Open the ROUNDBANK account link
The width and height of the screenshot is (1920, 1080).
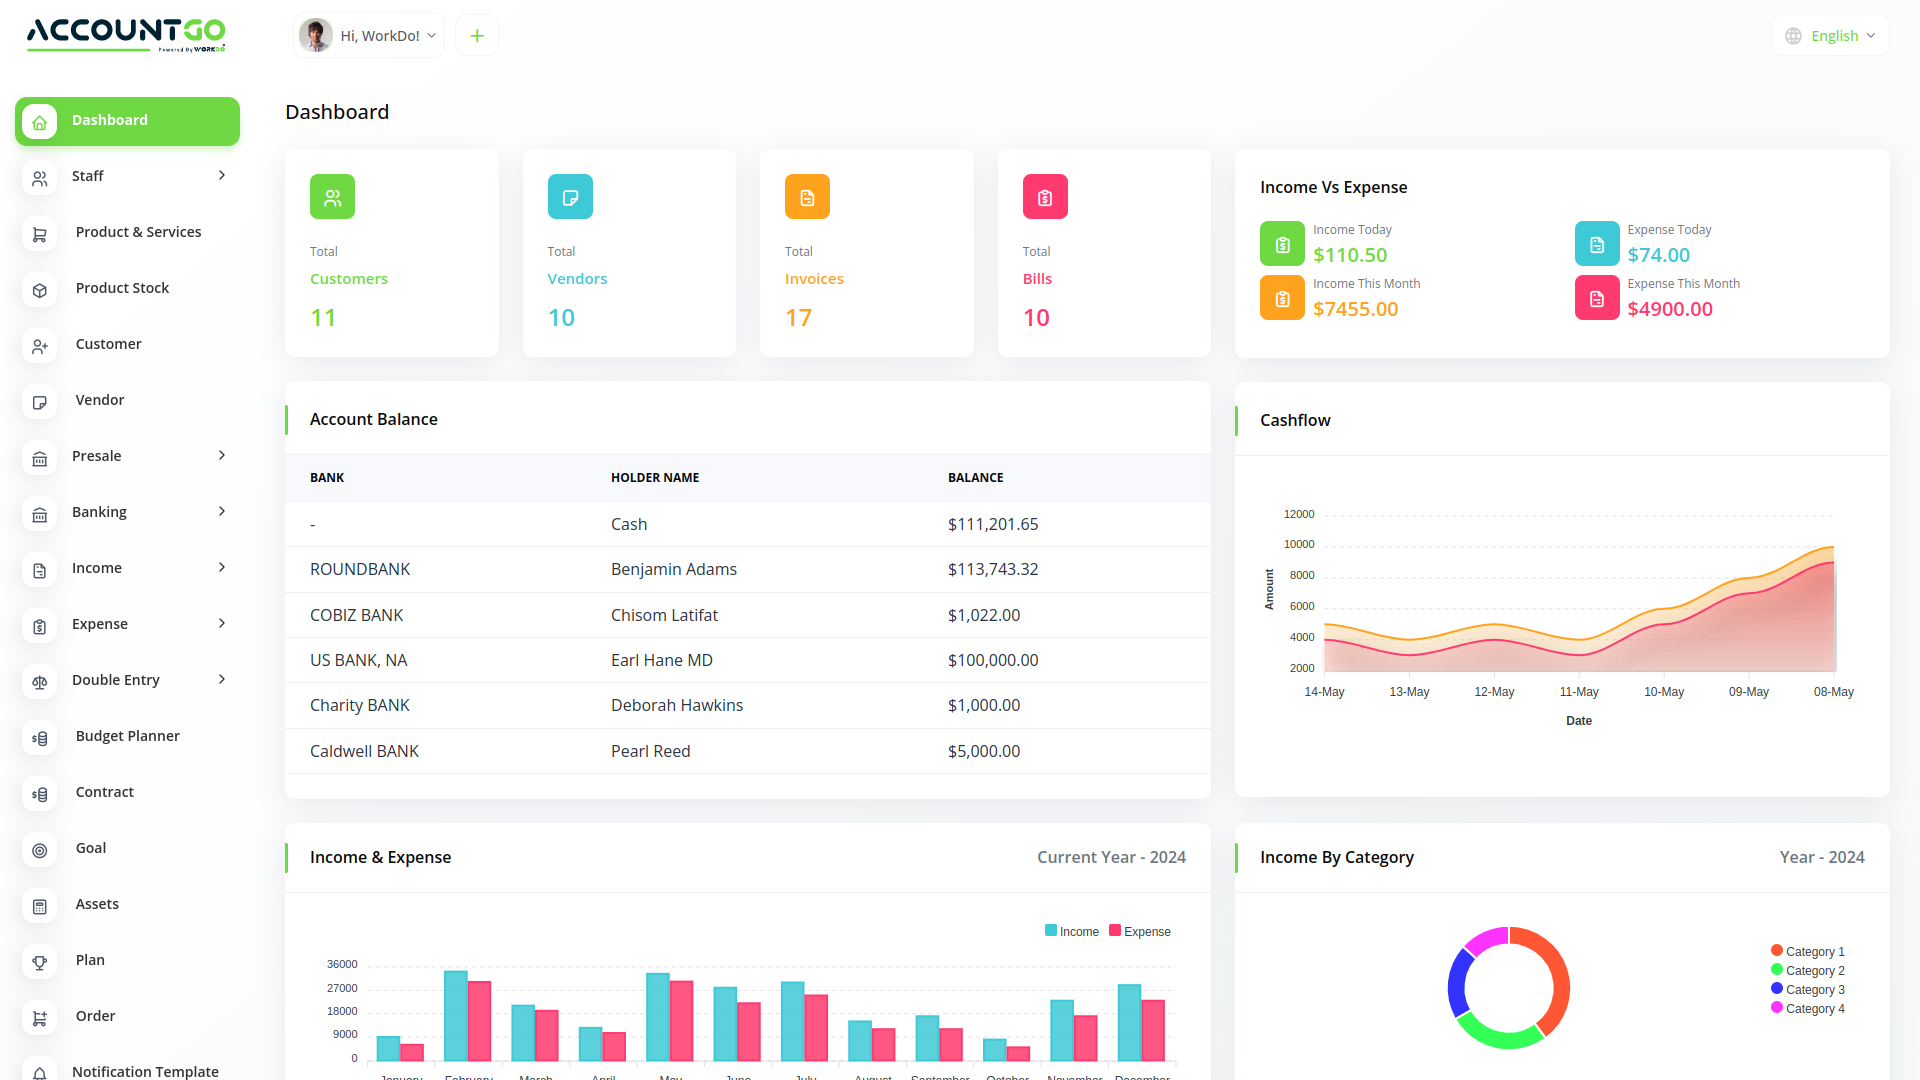360,569
